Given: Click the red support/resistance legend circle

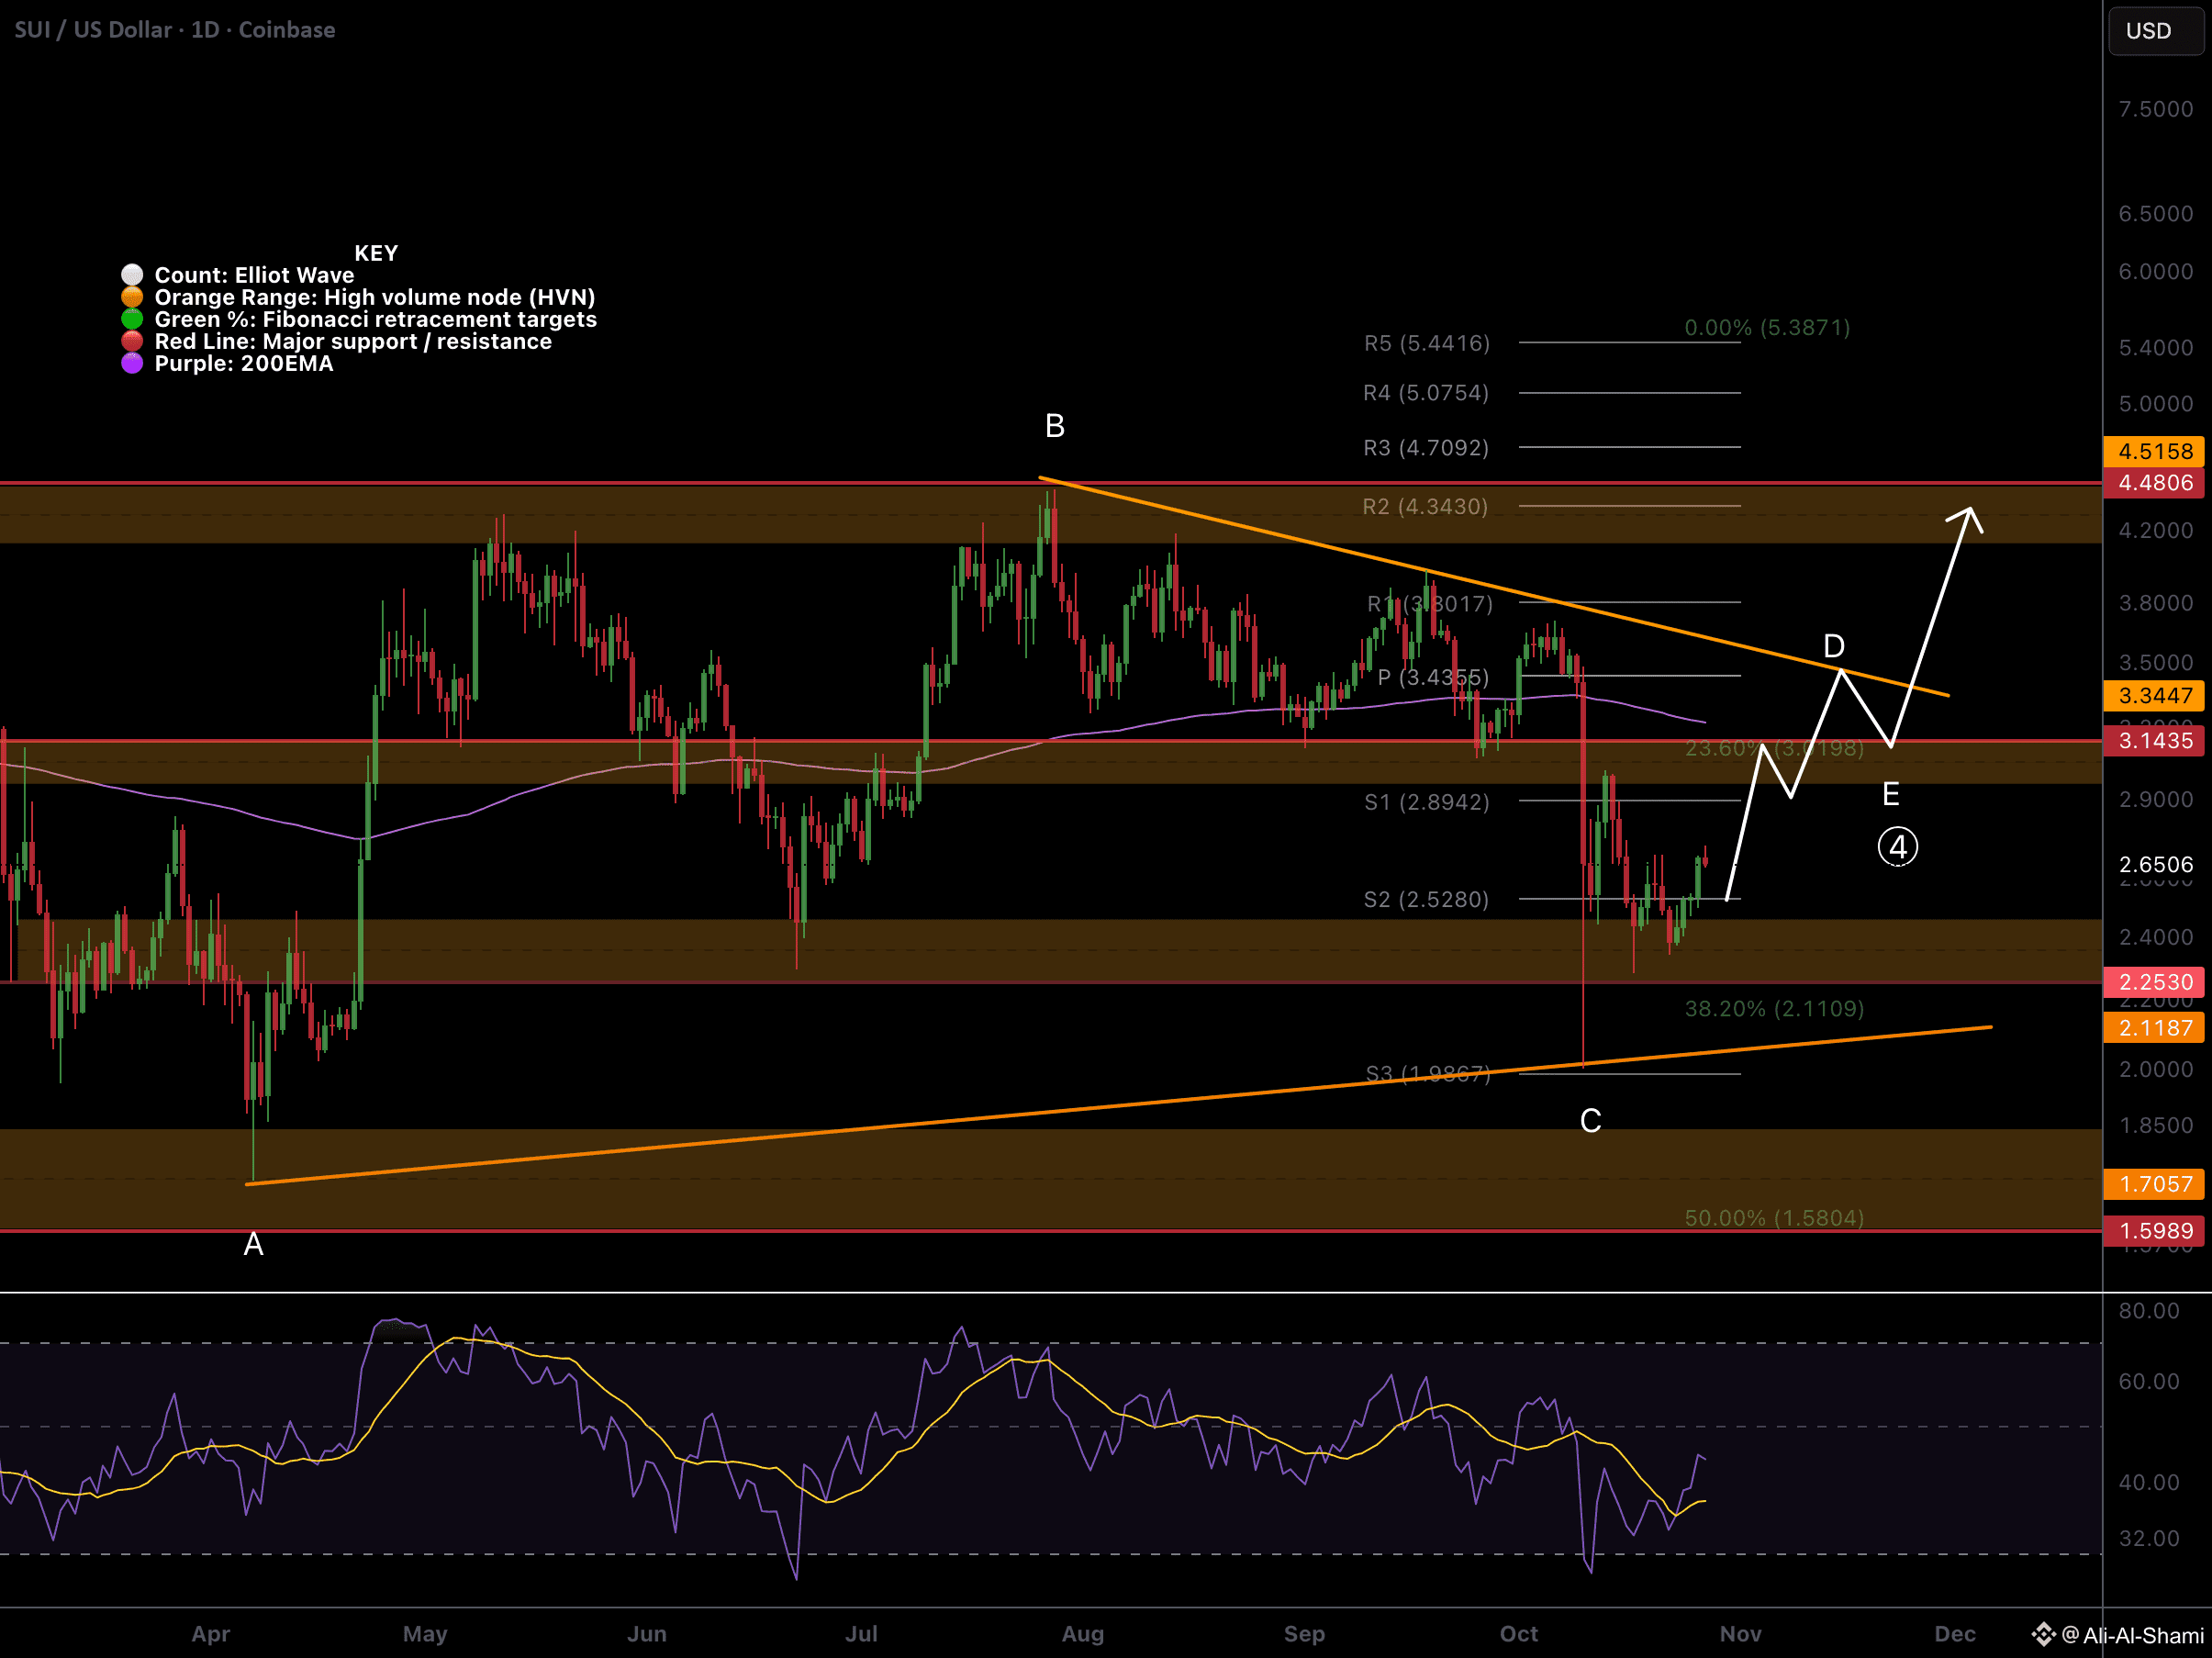Looking at the screenshot, I should tap(132, 341).
